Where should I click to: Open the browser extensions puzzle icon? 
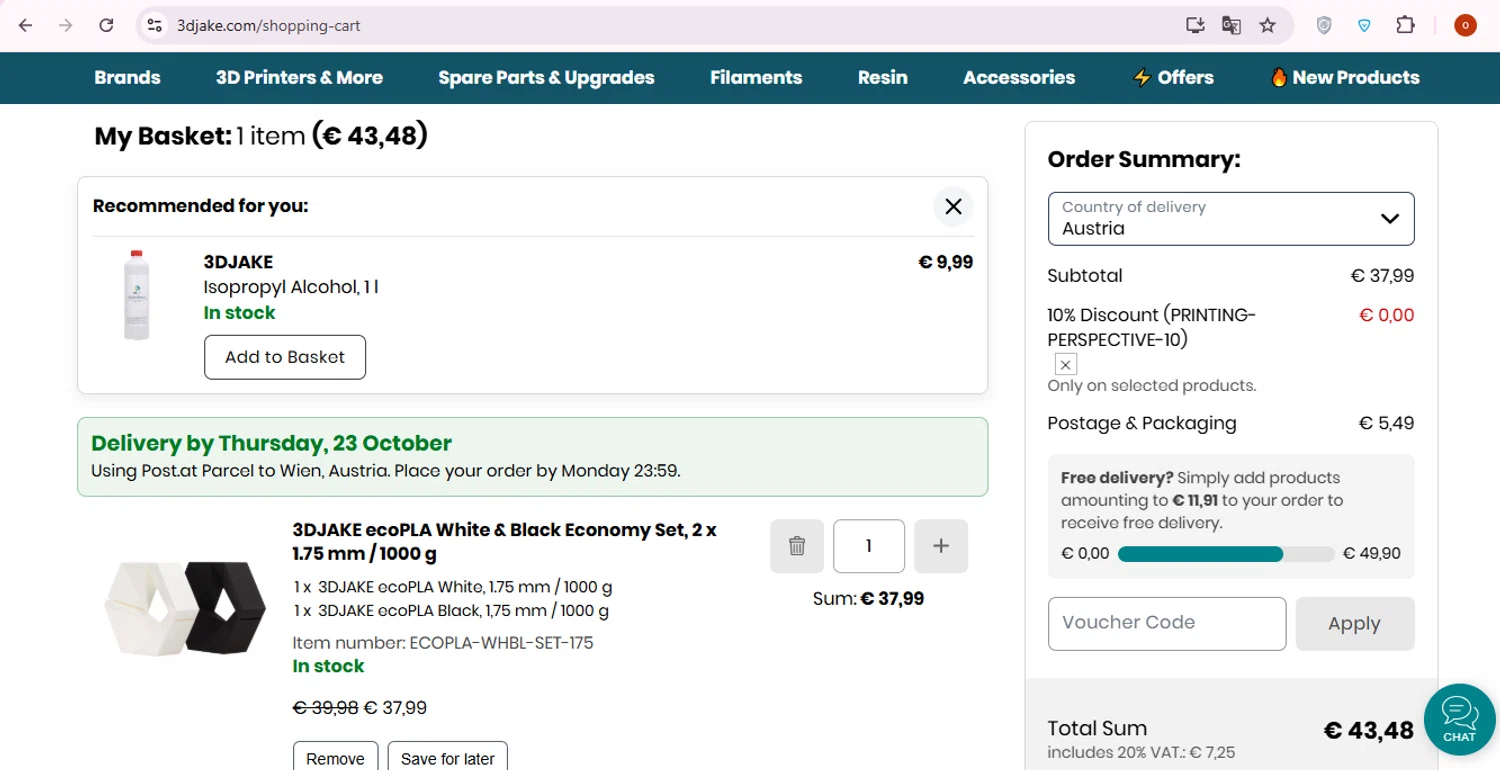click(1405, 25)
